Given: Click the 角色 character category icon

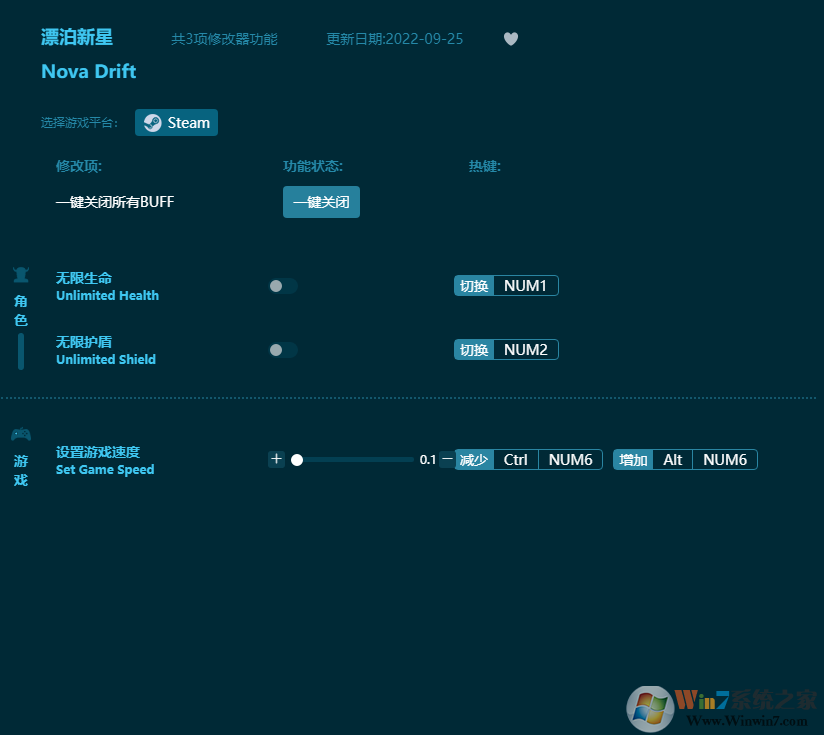Looking at the screenshot, I should click(21, 274).
